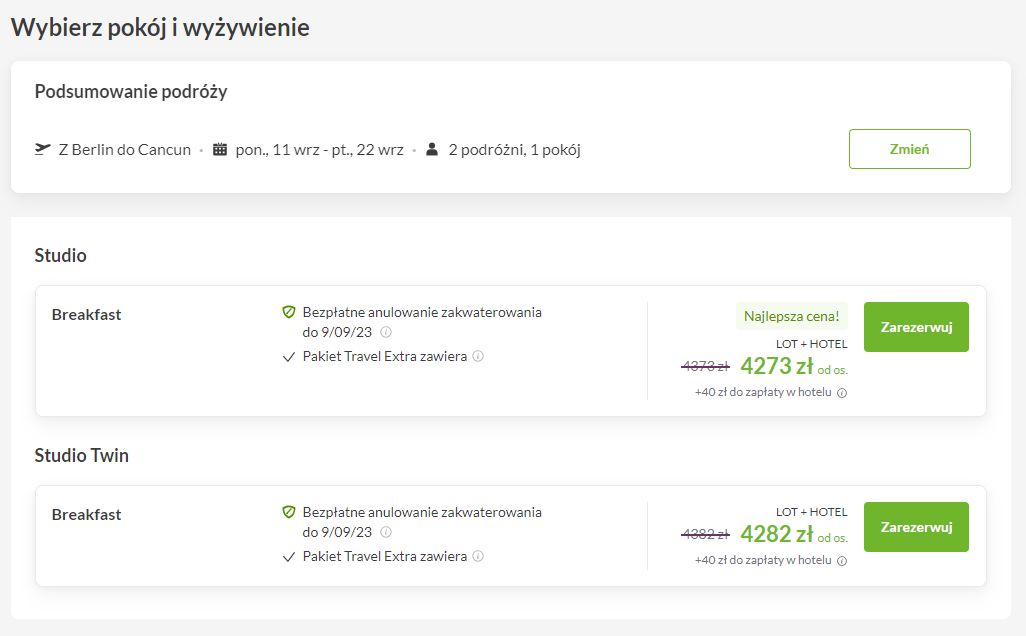Click 'Podsumowanie podróży' heading

click(x=131, y=92)
